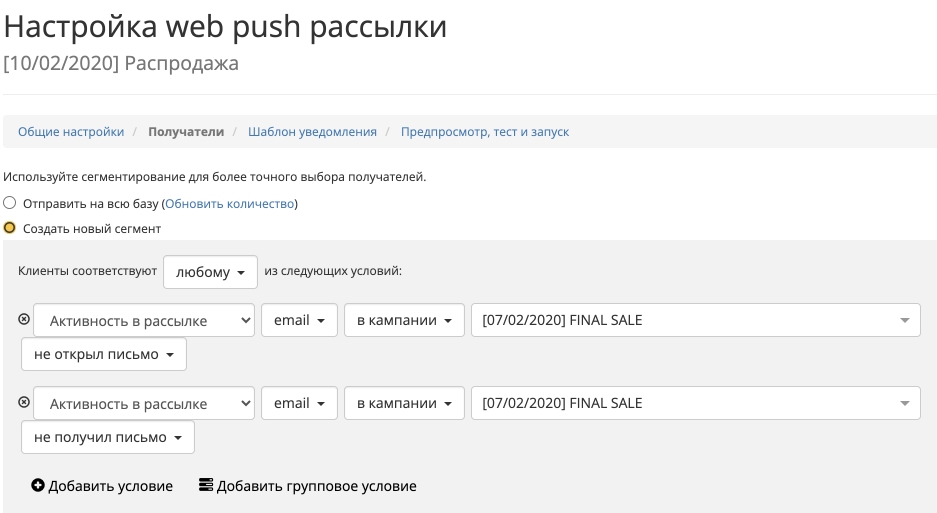This screenshot has width=937, height=513.
Task: Open the second Активность в рассылке dropdown
Action: click(x=144, y=404)
